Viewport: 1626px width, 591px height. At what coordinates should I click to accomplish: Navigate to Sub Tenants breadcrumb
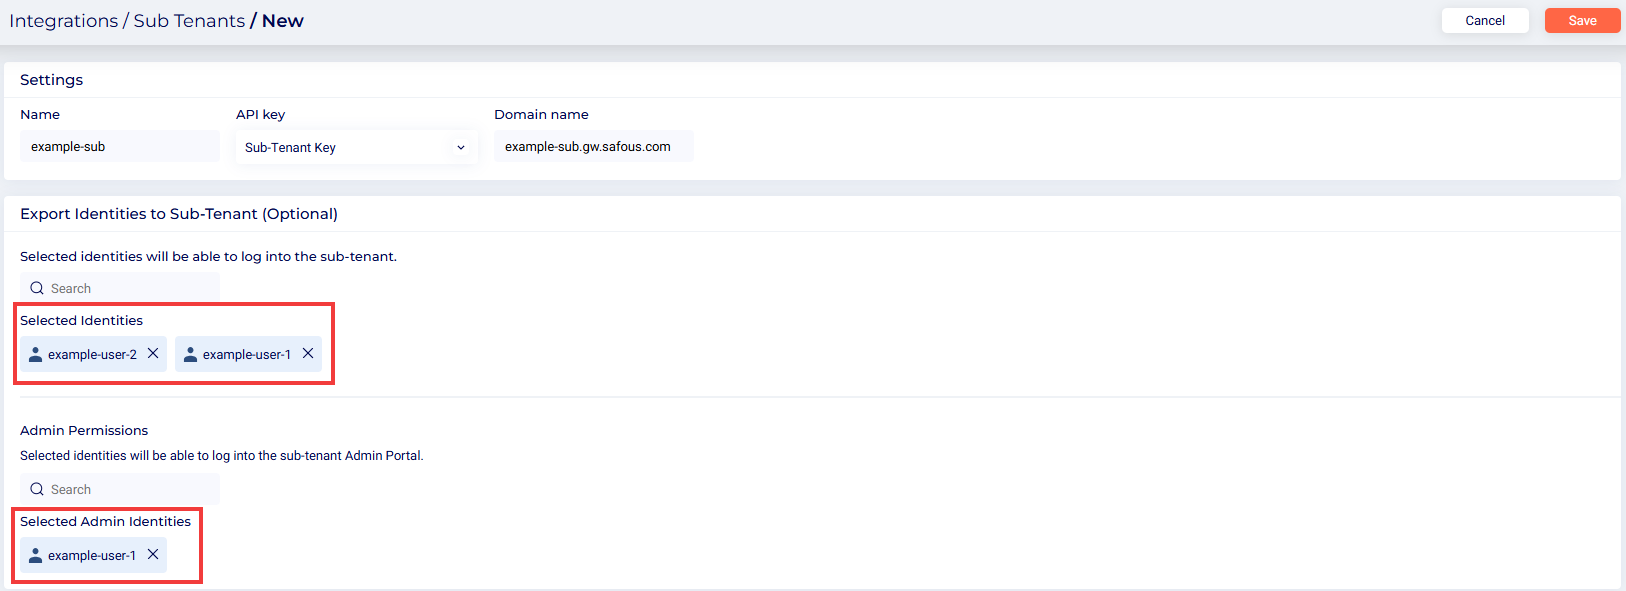click(x=189, y=21)
